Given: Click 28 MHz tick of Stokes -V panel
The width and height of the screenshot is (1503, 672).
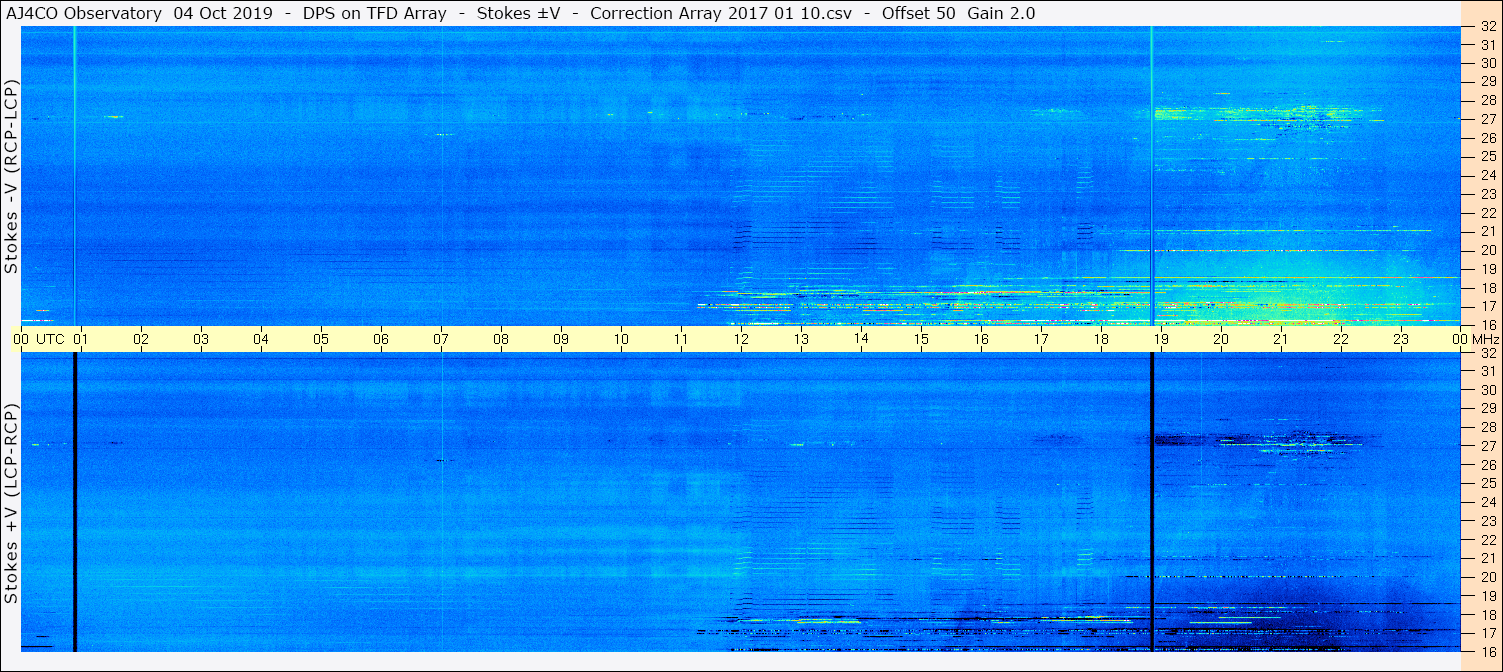Looking at the screenshot, I should [1487, 100].
